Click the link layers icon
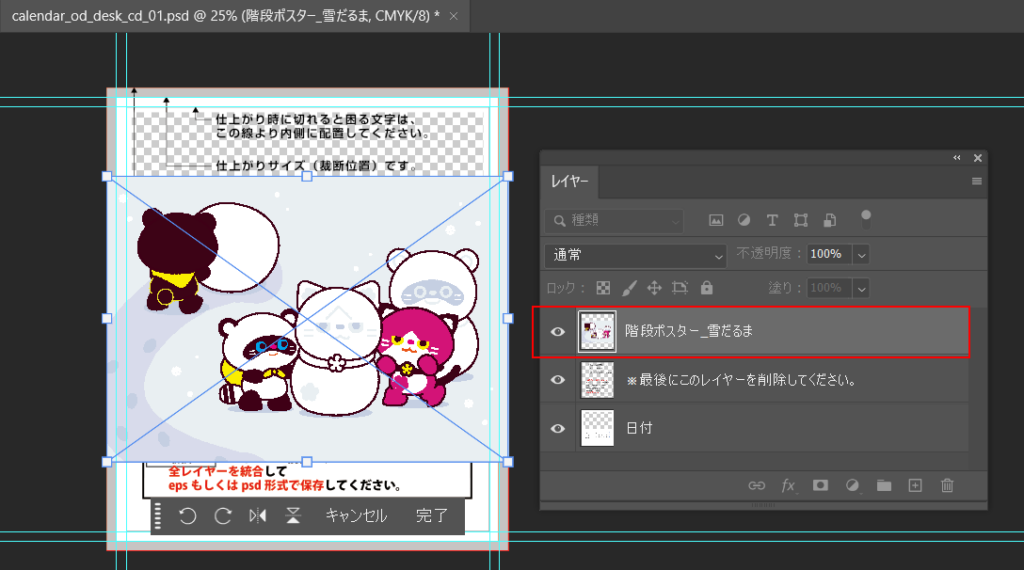The image size is (1024, 570). pos(757,485)
